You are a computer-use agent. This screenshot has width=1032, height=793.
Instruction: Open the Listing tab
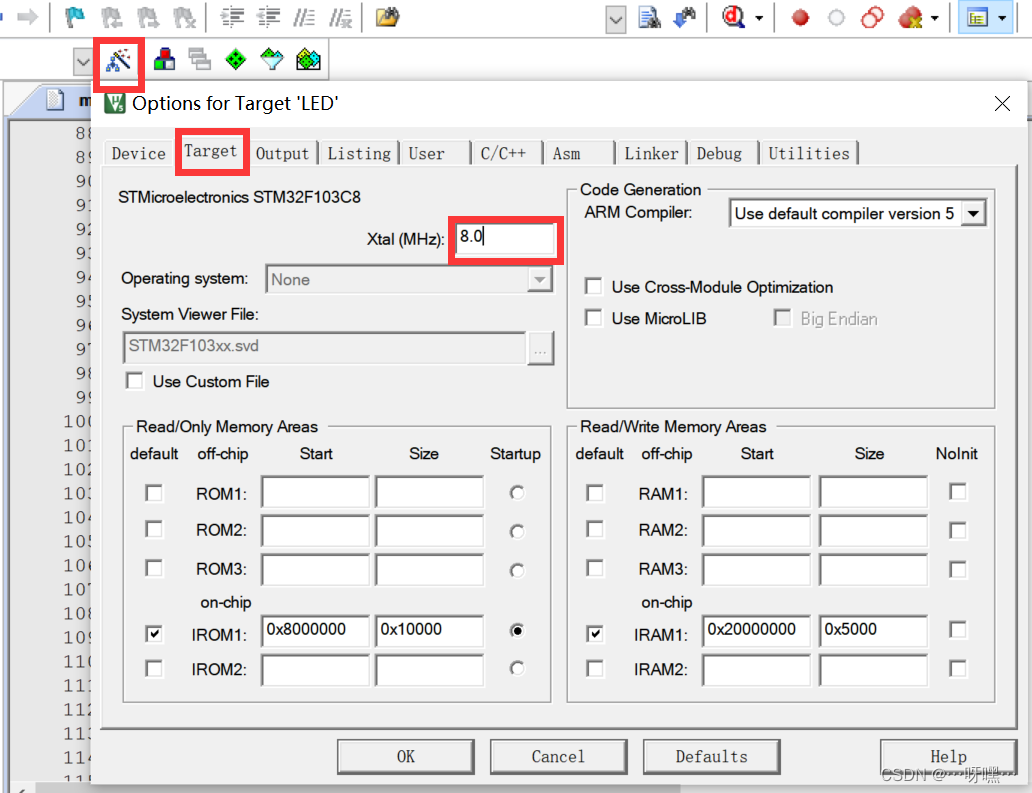[x=359, y=153]
